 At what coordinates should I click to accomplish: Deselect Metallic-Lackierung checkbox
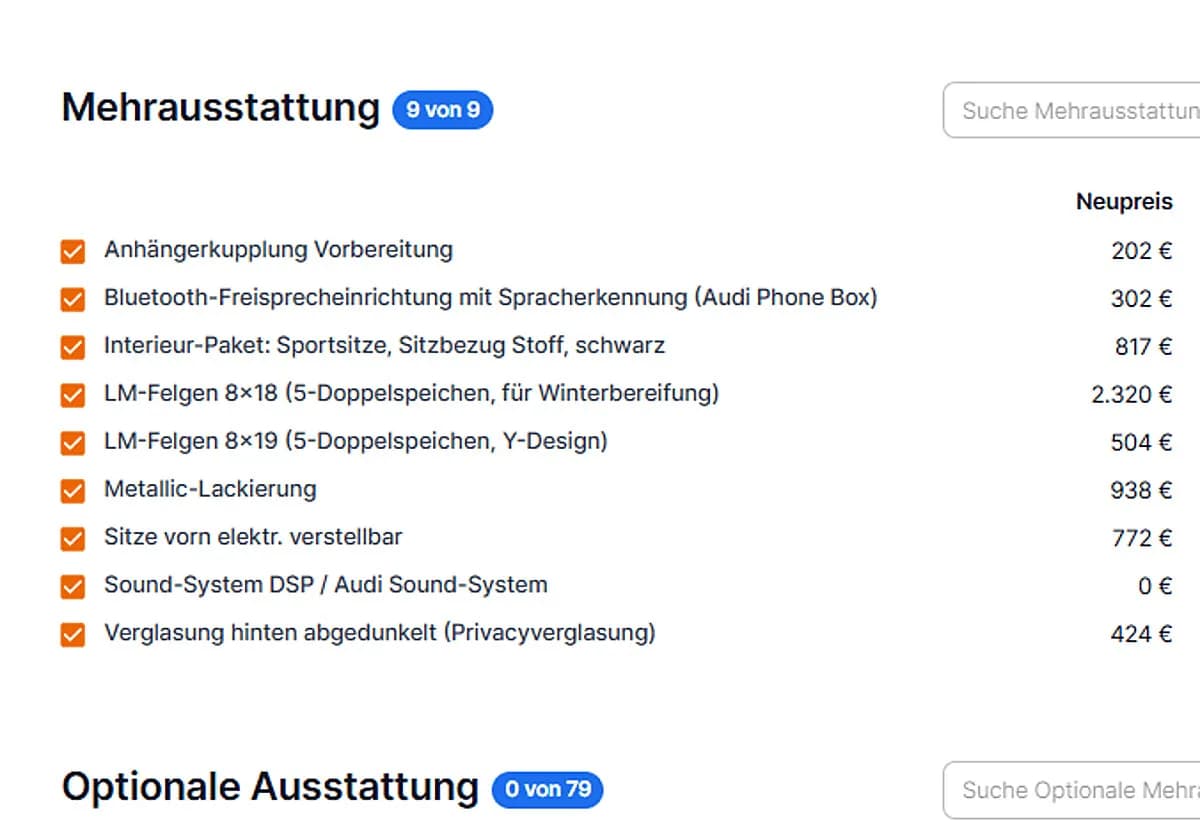[x=72, y=491]
